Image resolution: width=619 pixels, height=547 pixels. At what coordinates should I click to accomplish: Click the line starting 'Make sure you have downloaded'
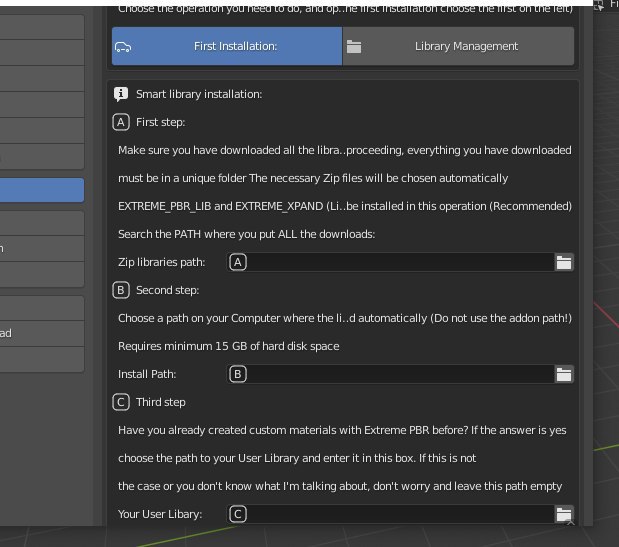coord(345,150)
